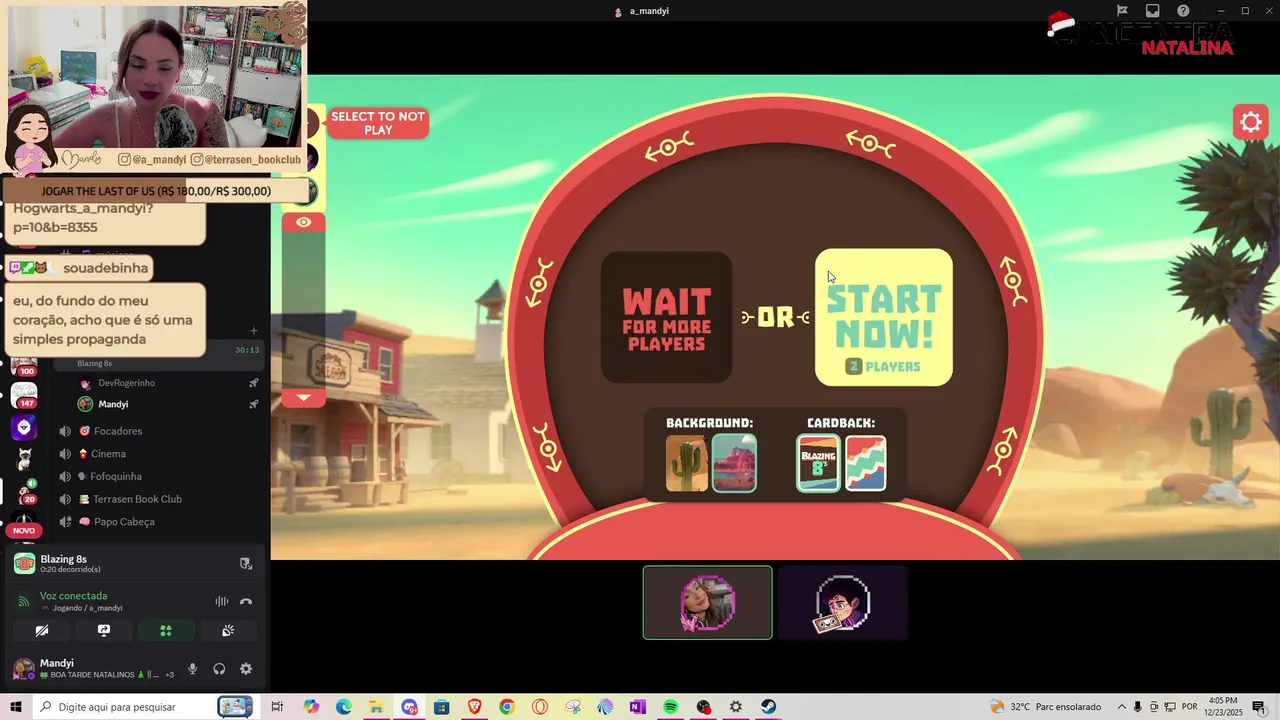Select the second player's avatar tile
Viewport: 1280px width, 720px height.
843,602
